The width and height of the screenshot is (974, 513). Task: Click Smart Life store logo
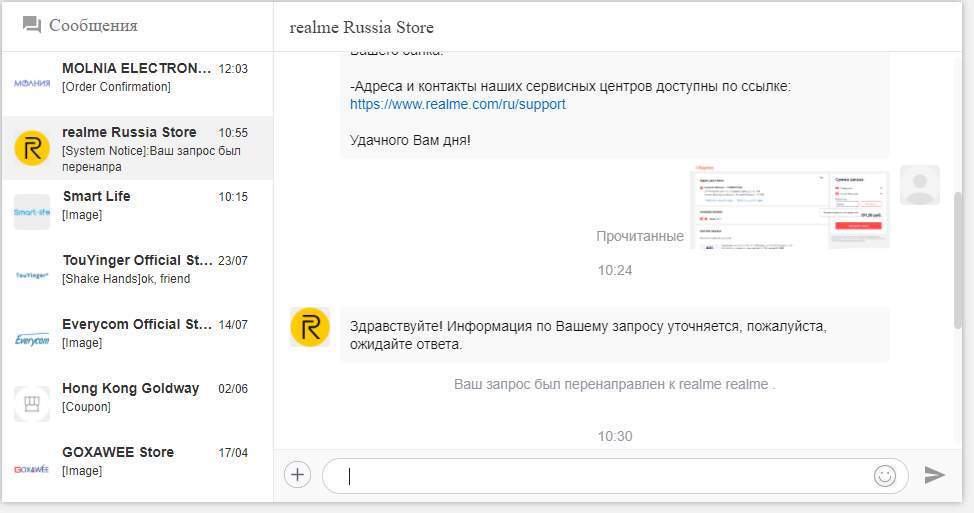[32, 212]
